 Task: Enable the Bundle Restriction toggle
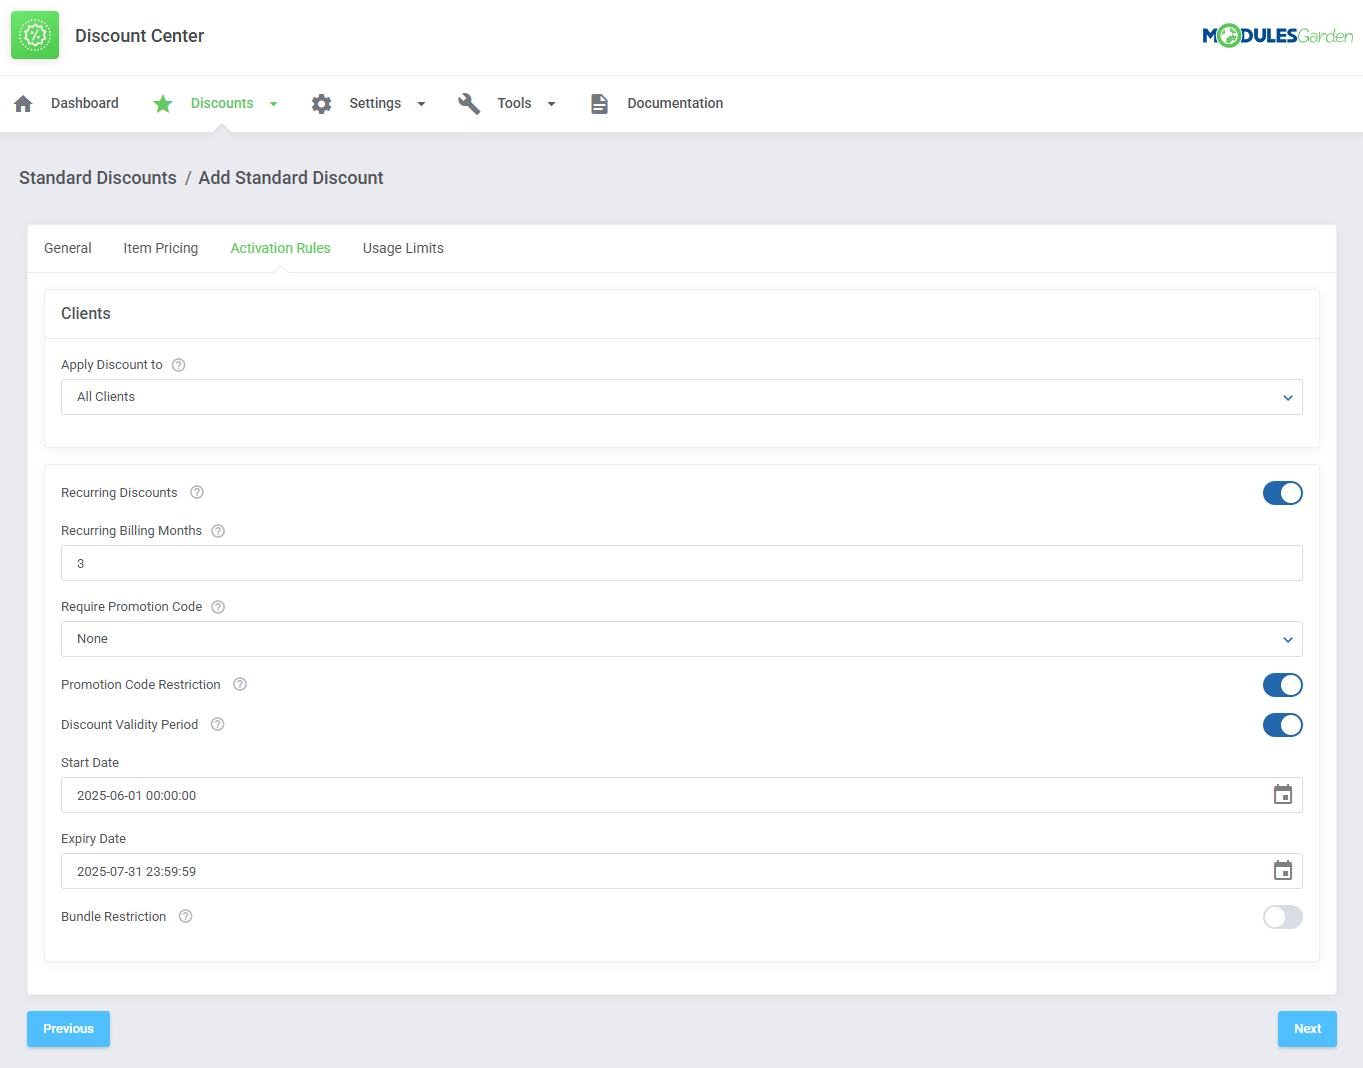pyautogui.click(x=1282, y=917)
